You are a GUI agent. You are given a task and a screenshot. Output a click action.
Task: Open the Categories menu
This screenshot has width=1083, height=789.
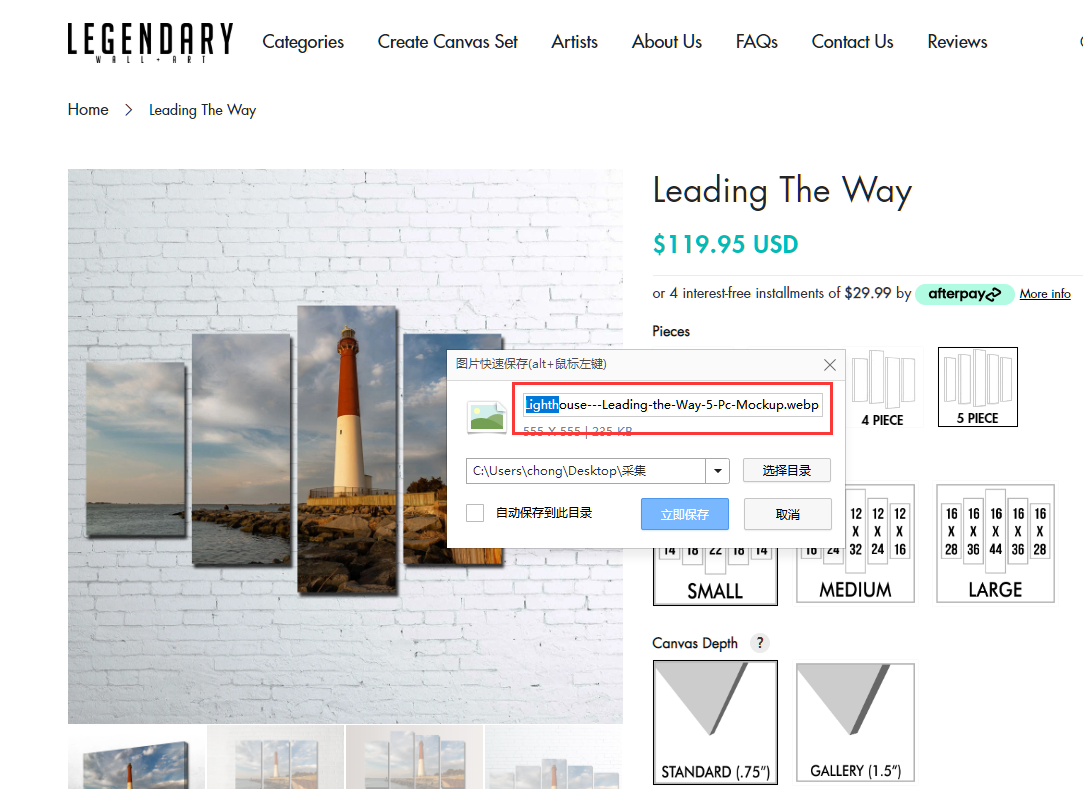[303, 41]
